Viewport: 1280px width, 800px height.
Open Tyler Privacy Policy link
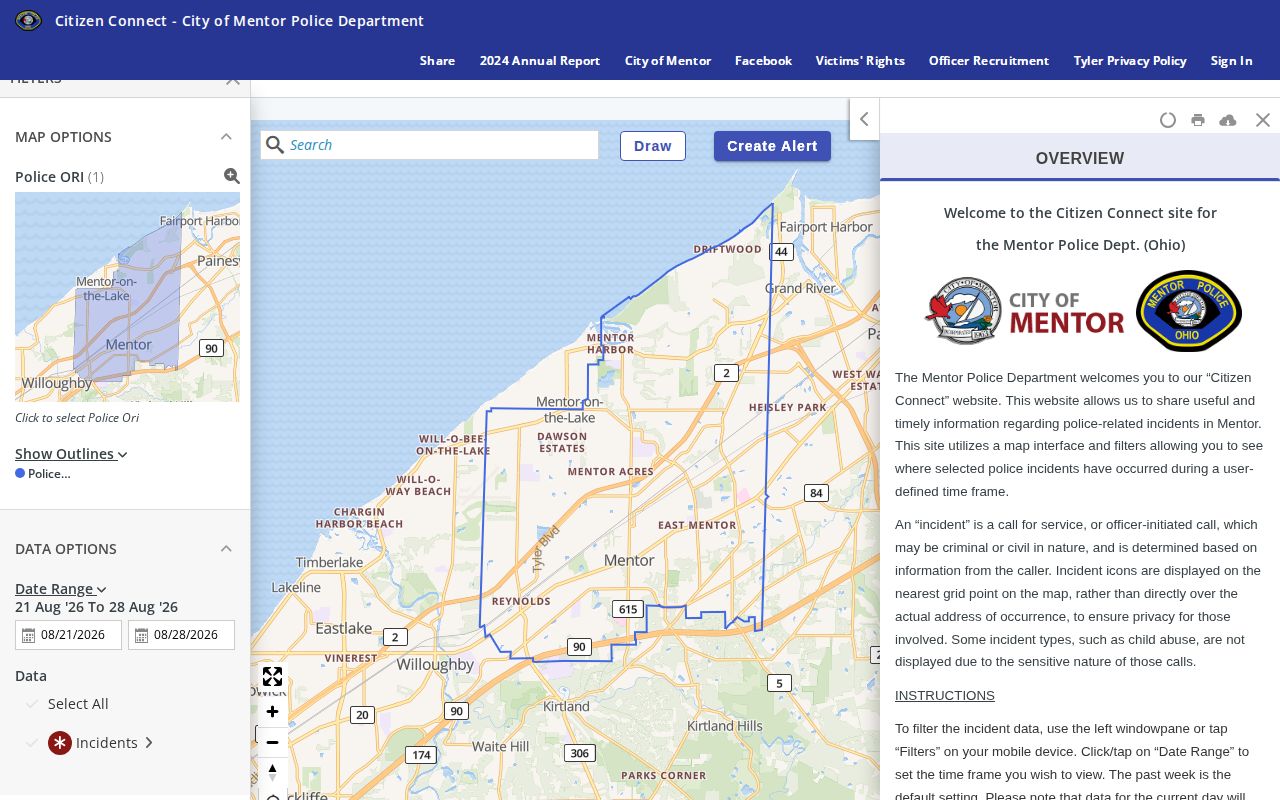(1130, 61)
